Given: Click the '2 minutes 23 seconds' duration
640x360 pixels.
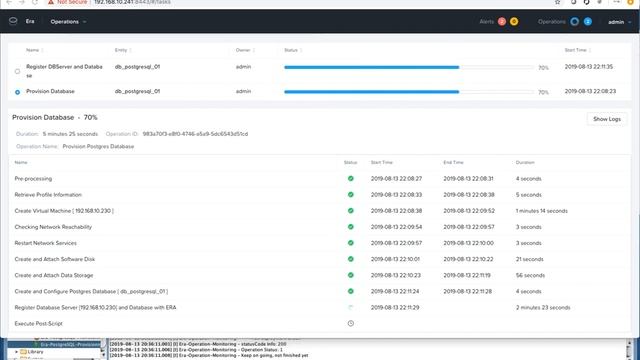Looking at the screenshot, I should [x=543, y=308].
